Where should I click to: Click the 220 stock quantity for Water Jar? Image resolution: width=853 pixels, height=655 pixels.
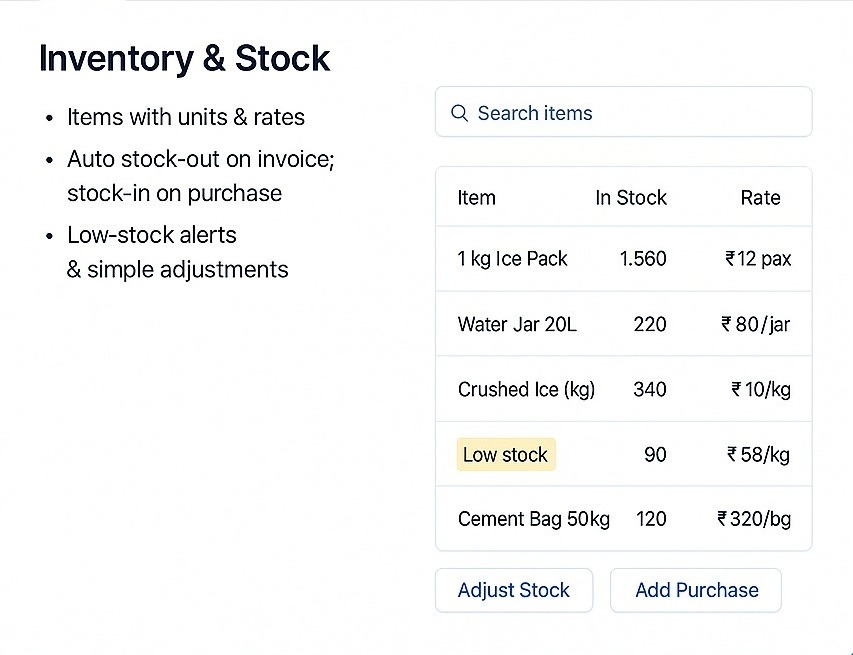pyautogui.click(x=650, y=324)
